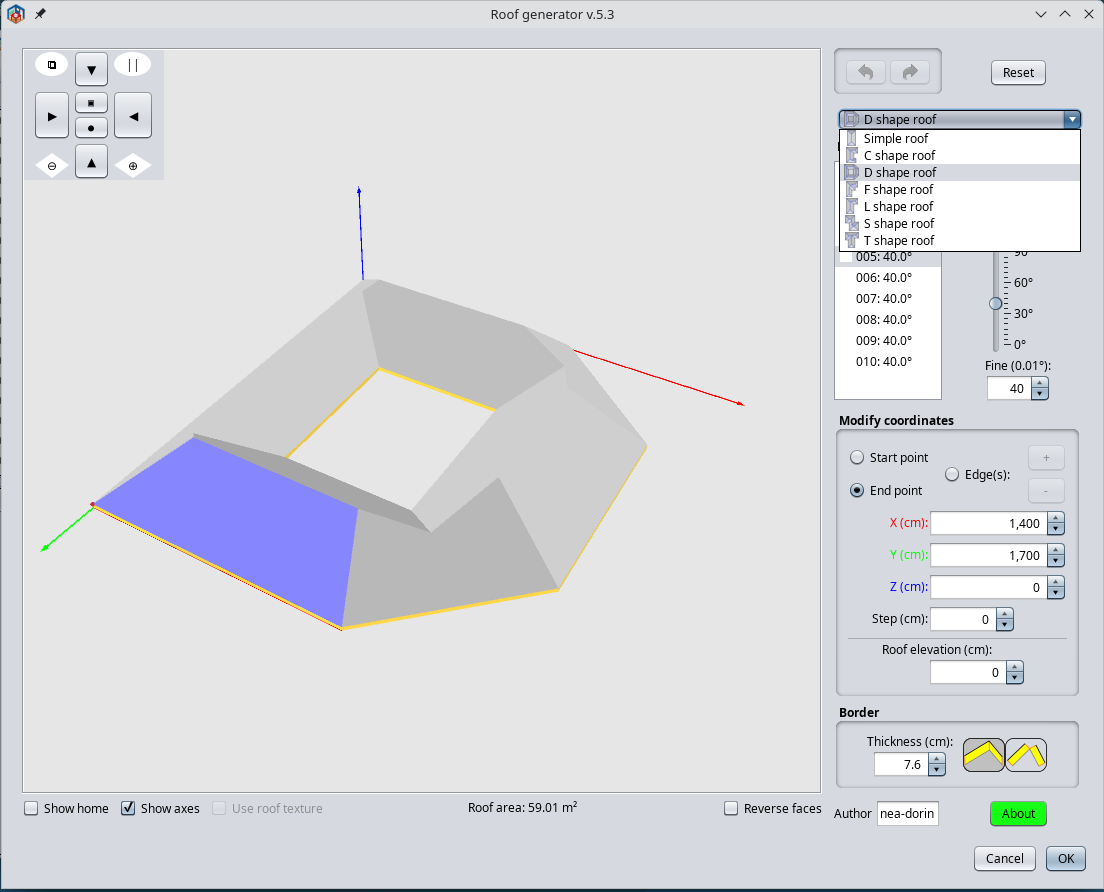This screenshot has width=1104, height=892.
Task: Click the Fine angle value field
Action: pos(1009,389)
